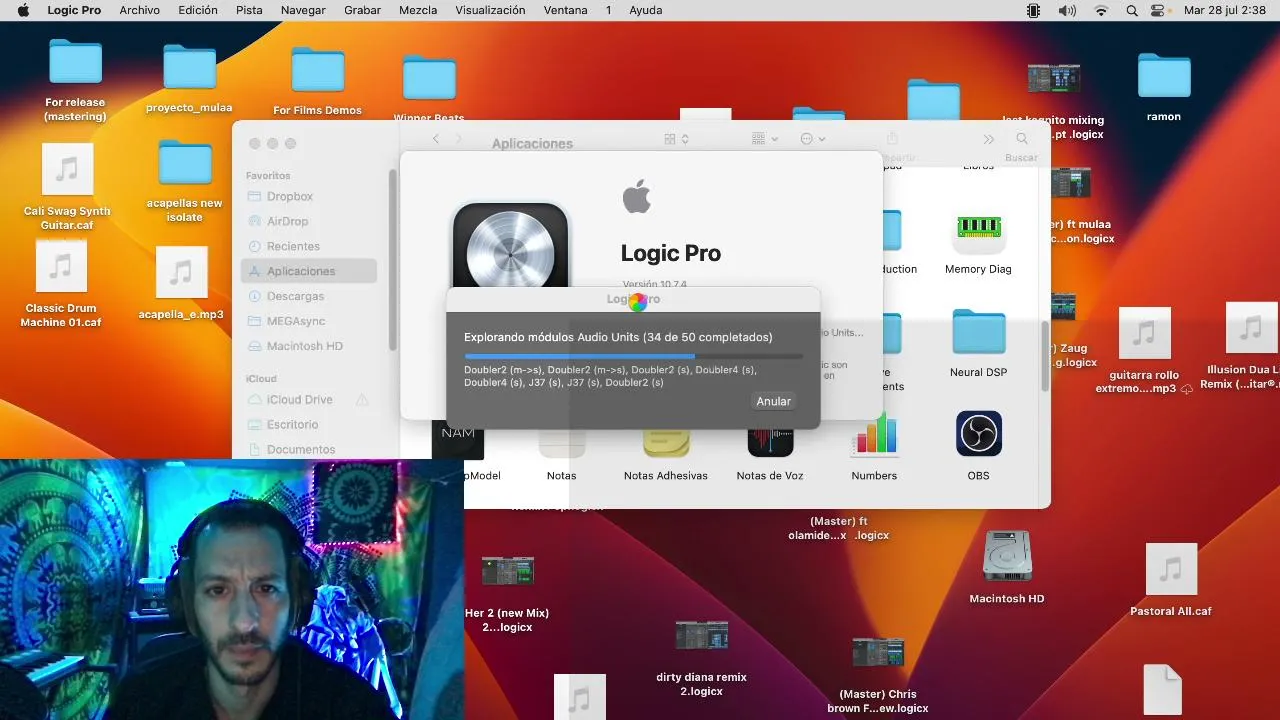
Task: Open the Visualización menu
Action: pyautogui.click(x=490, y=10)
